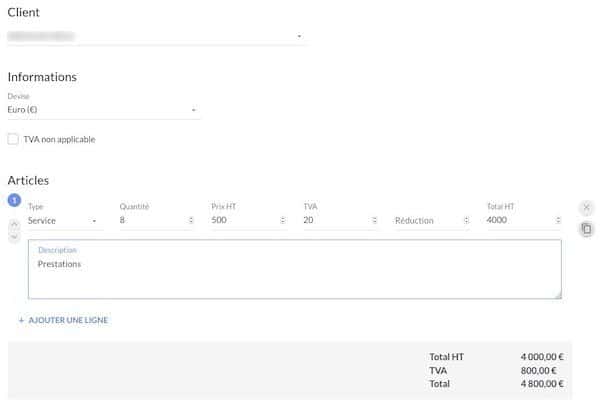This screenshot has height=410, width=600.
Task: Focus the Réduction input field
Action: click(428, 221)
